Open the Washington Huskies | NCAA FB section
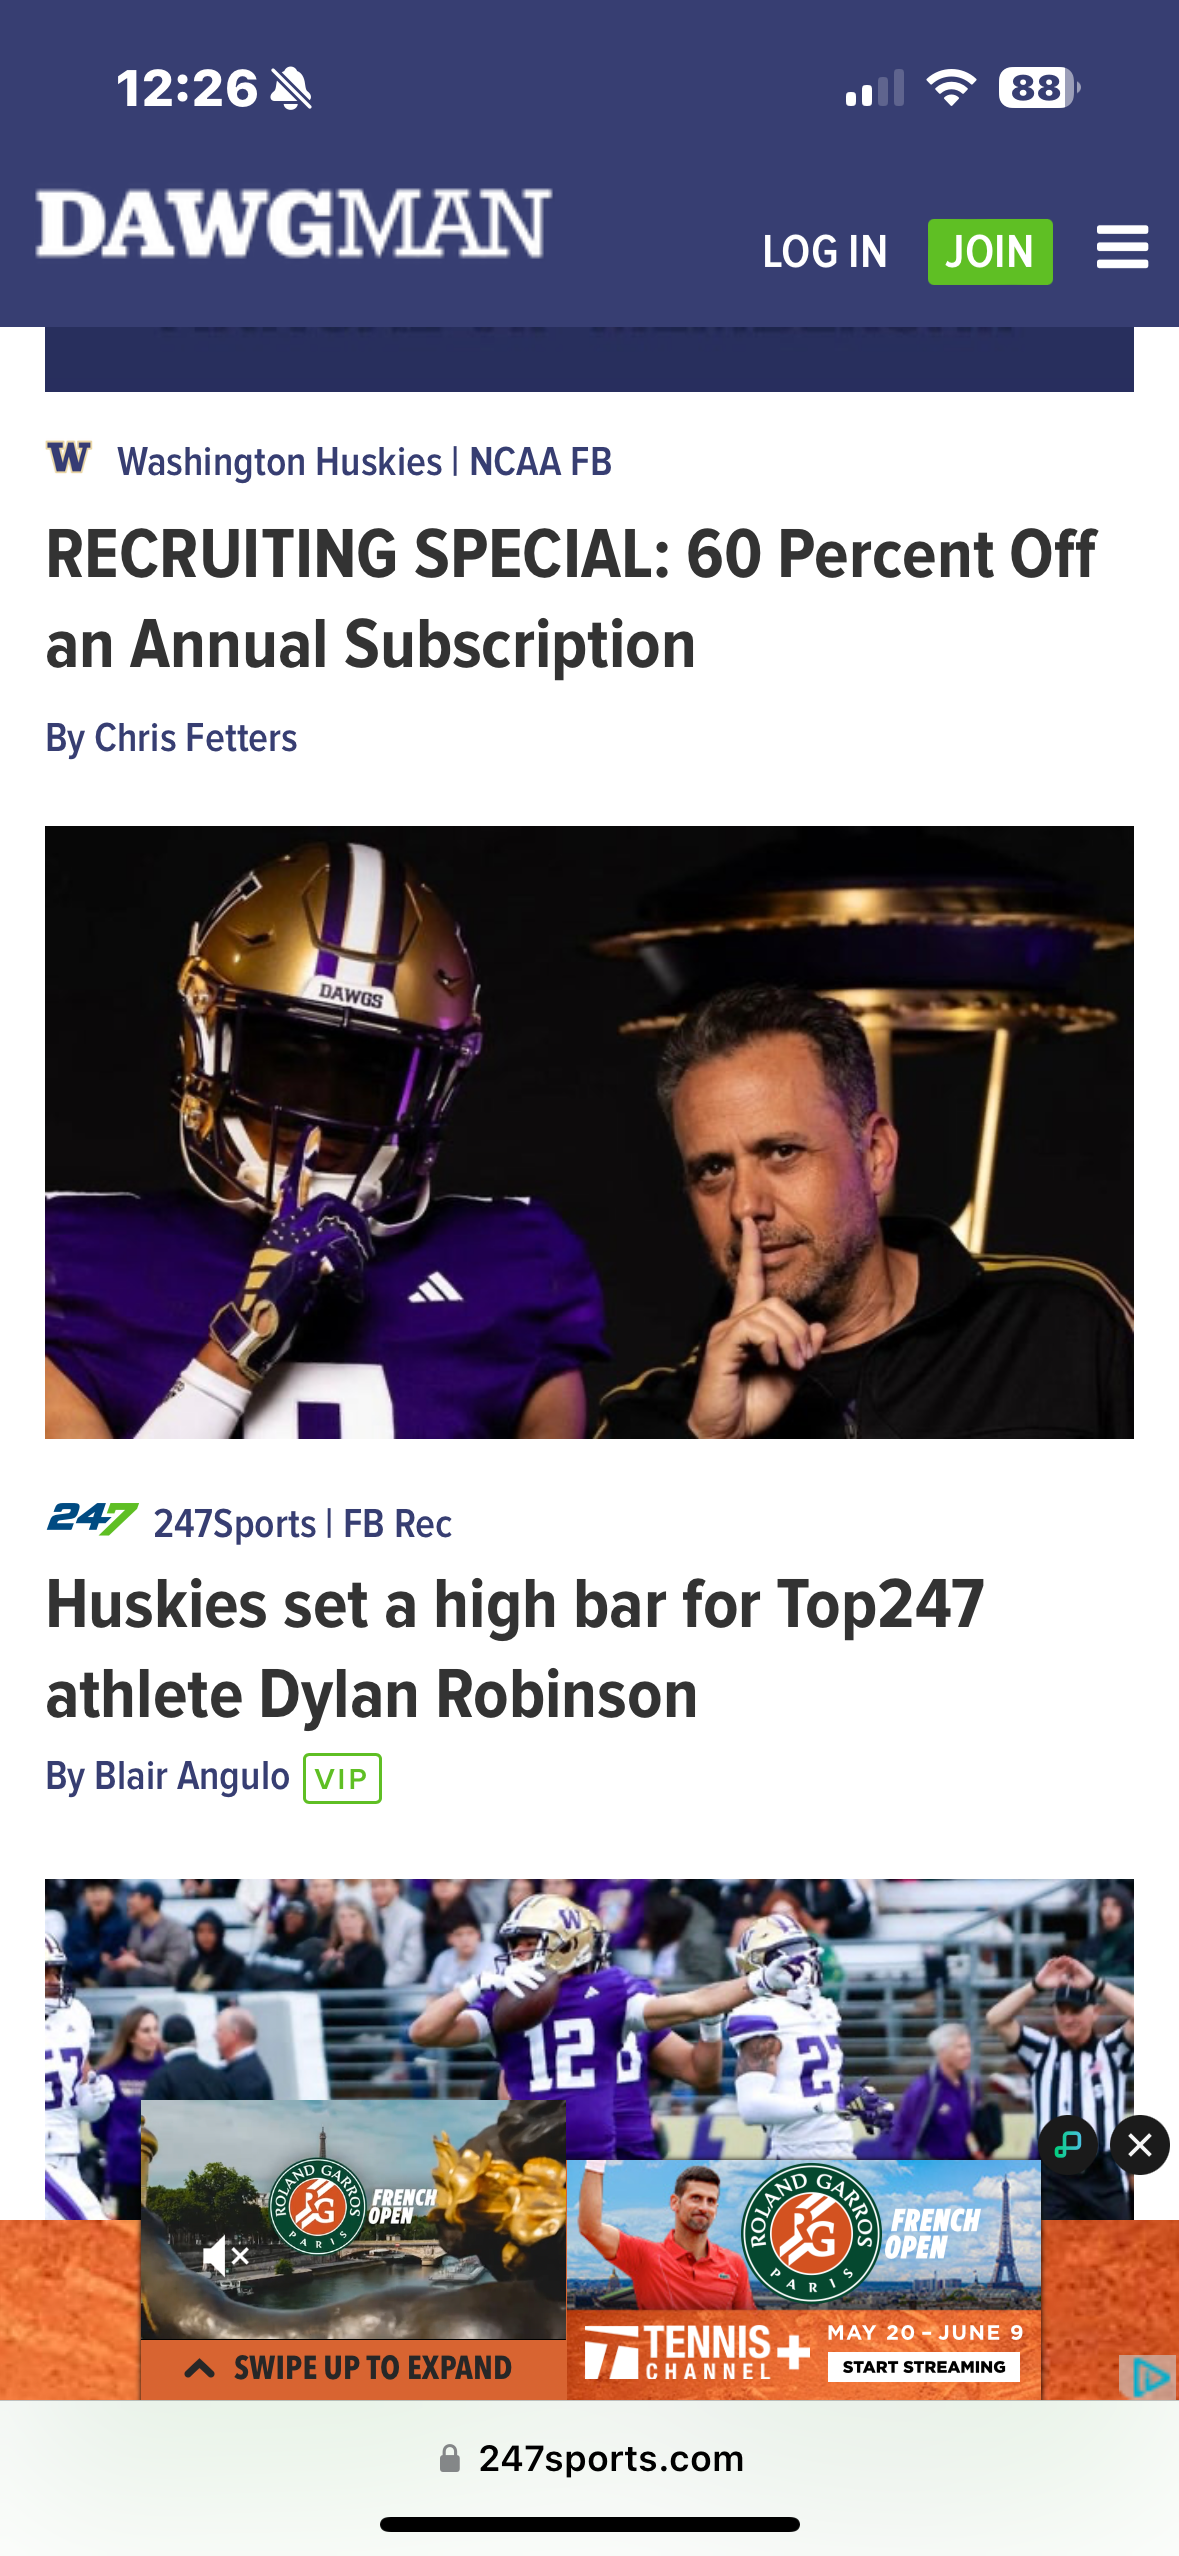 364,462
